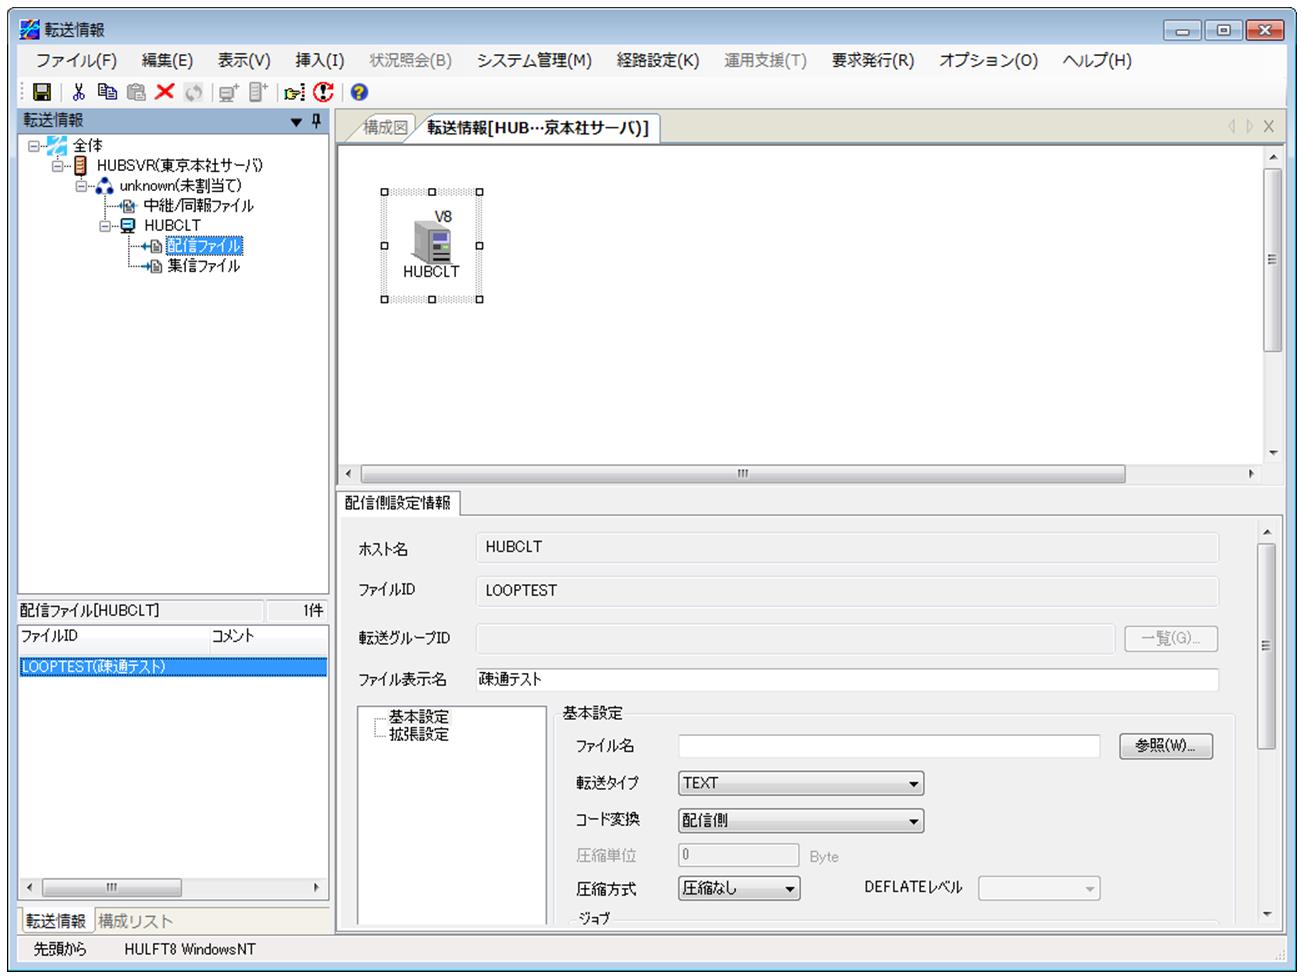Click the ファイル名 input field
The image size is (1304, 979).
(x=889, y=746)
